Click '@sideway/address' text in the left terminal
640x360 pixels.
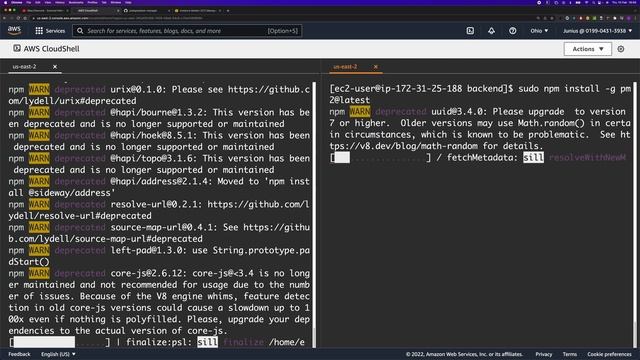[x=69, y=193]
